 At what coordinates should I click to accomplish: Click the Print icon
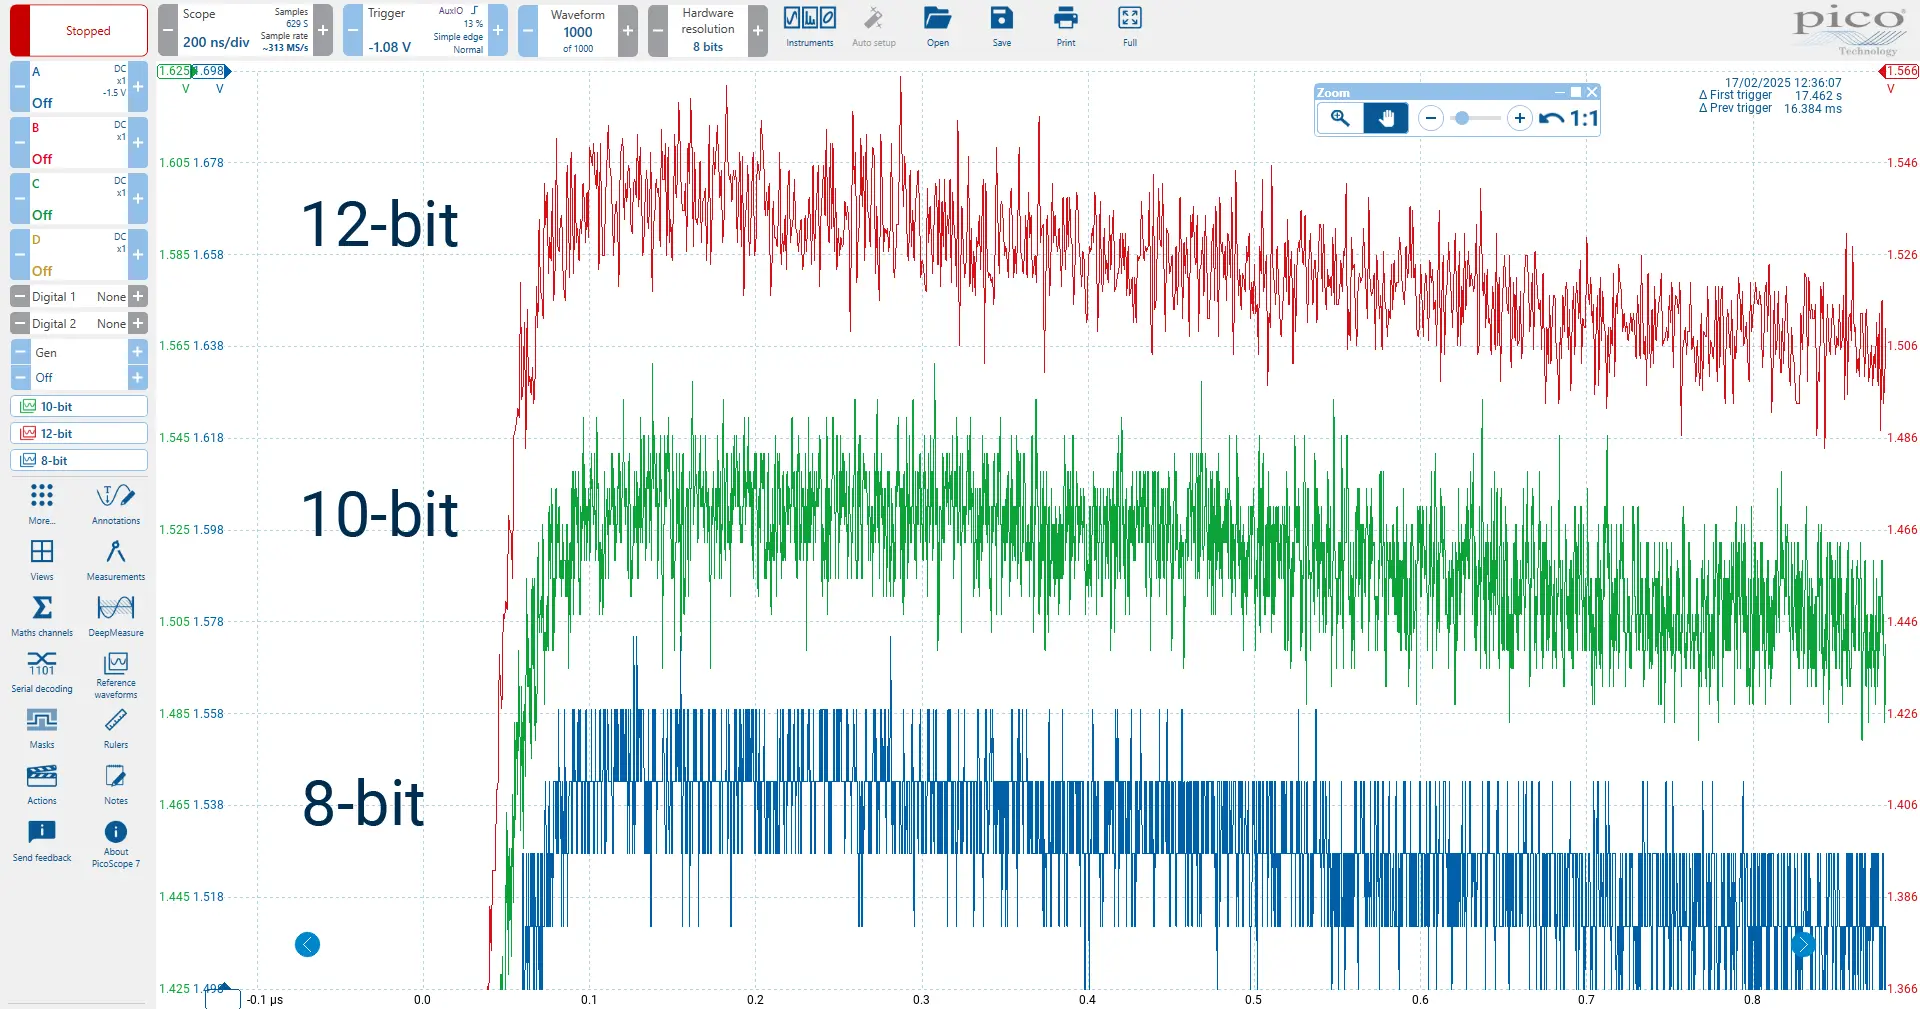(1066, 27)
